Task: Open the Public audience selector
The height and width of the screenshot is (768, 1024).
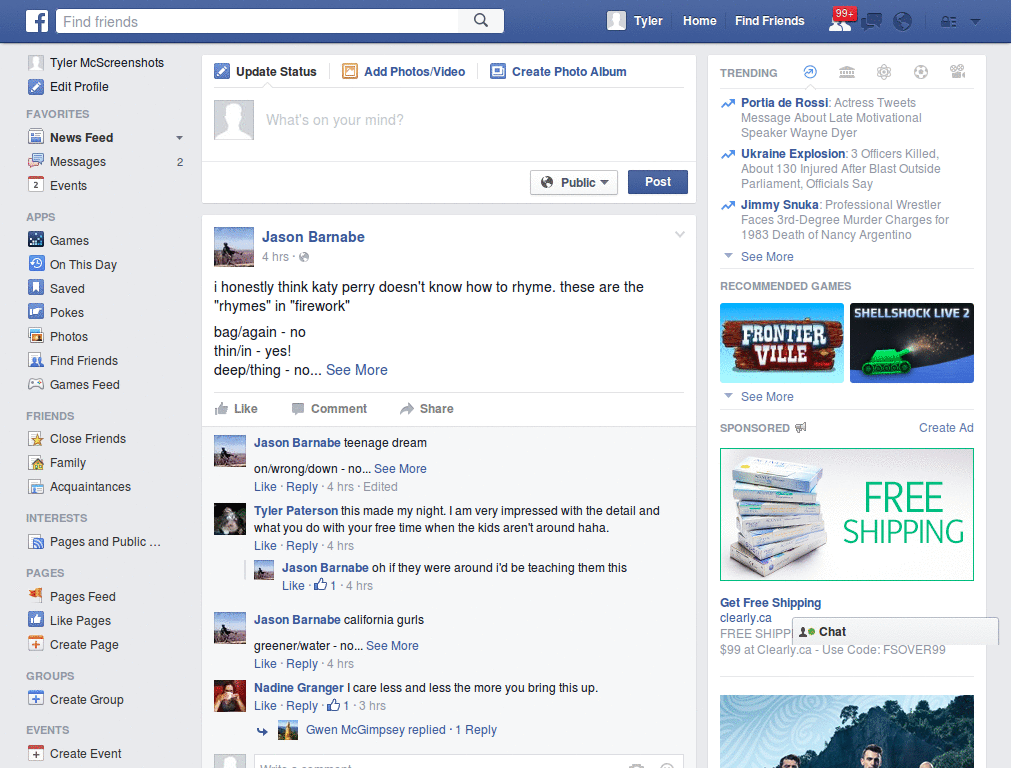Action: [574, 182]
